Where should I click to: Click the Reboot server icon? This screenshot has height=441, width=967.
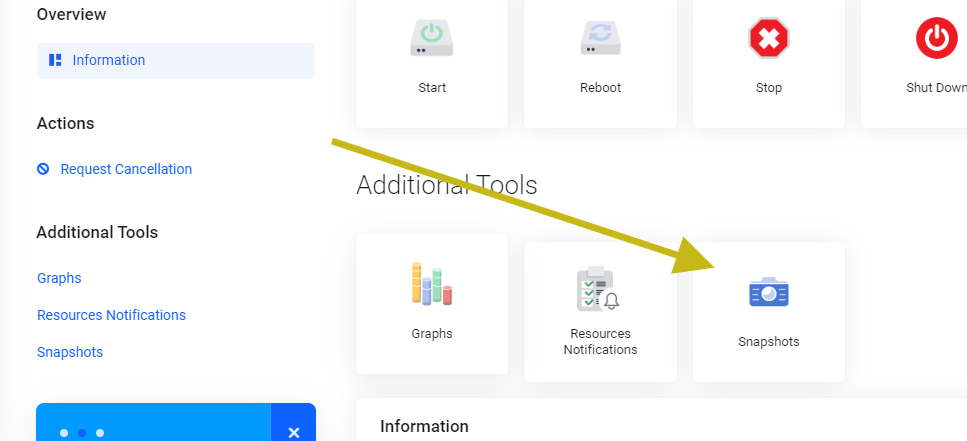[600, 38]
